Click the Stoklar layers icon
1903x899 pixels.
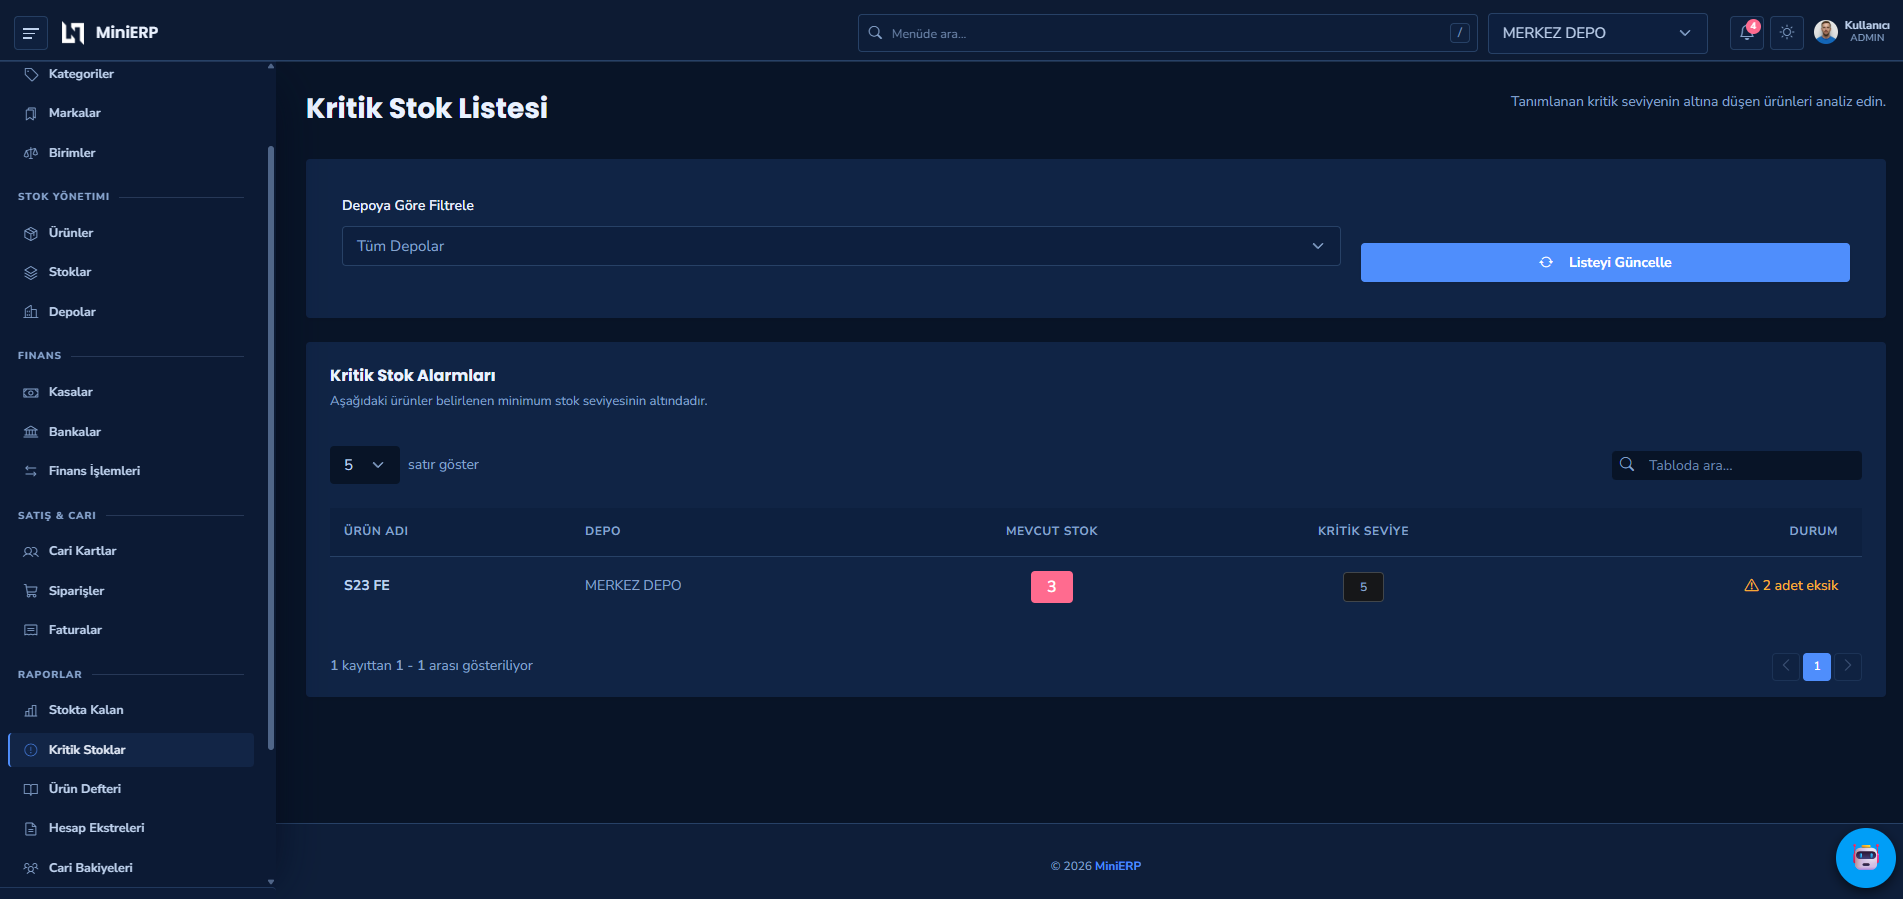pos(31,272)
